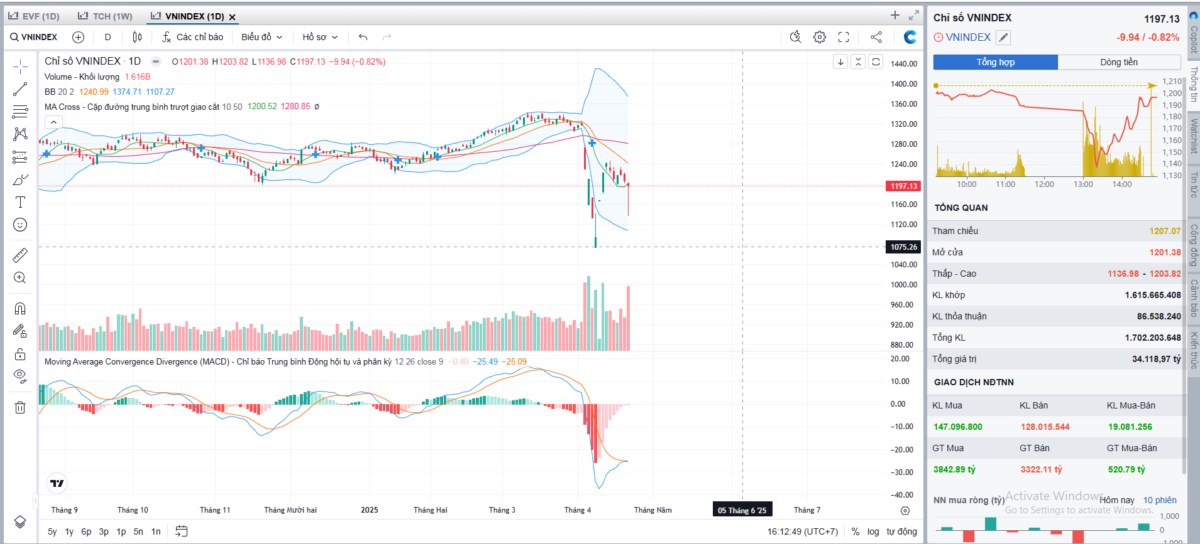Lock all drawing tools
Image resolution: width=1200 pixels, height=544 pixels.
click(x=19, y=354)
